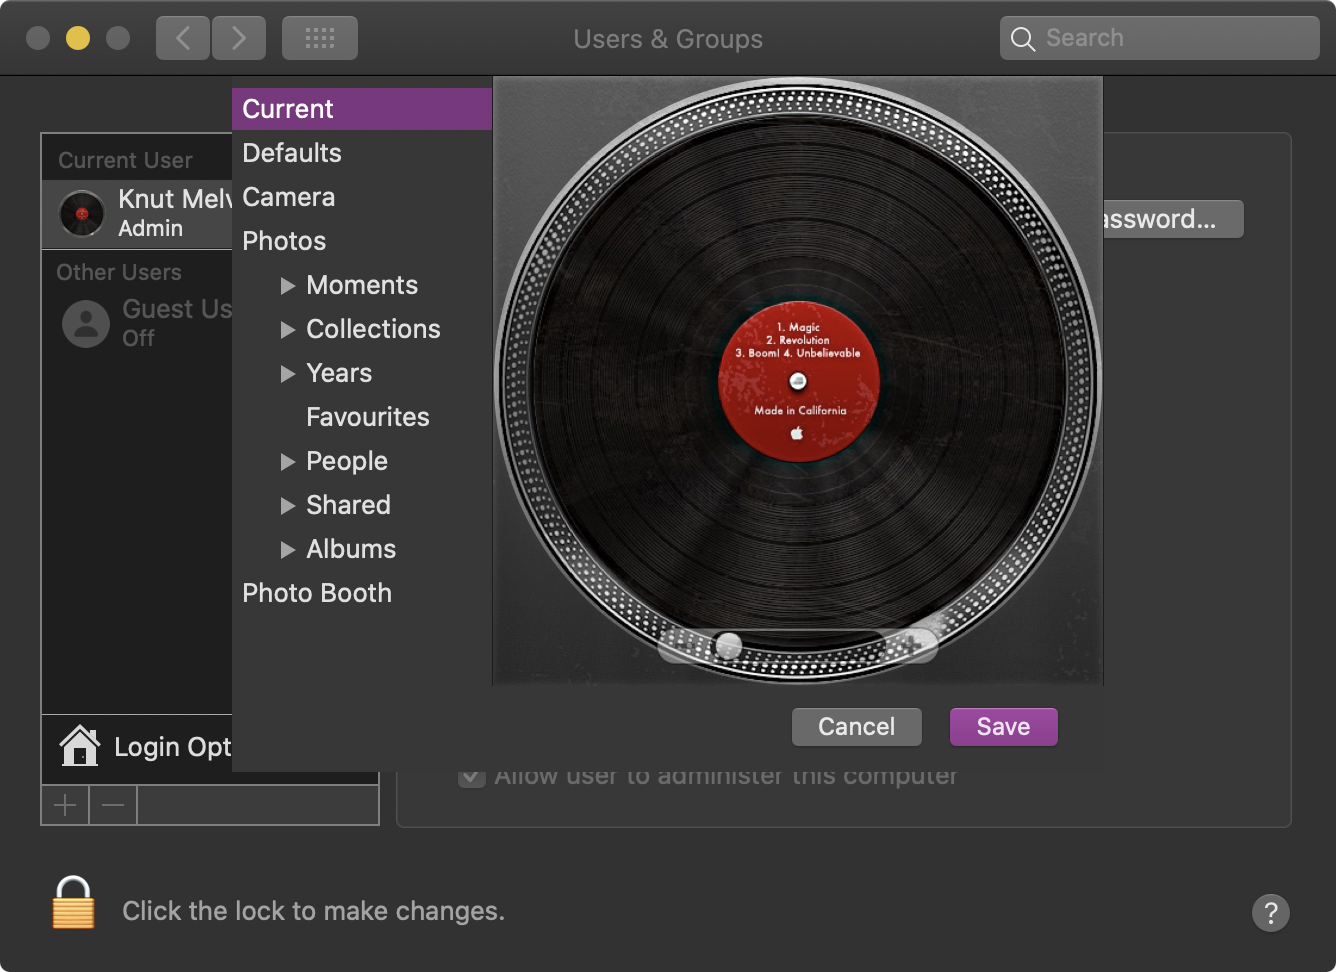Open Photo Booth picture source
1336x972 pixels.
(362, 593)
